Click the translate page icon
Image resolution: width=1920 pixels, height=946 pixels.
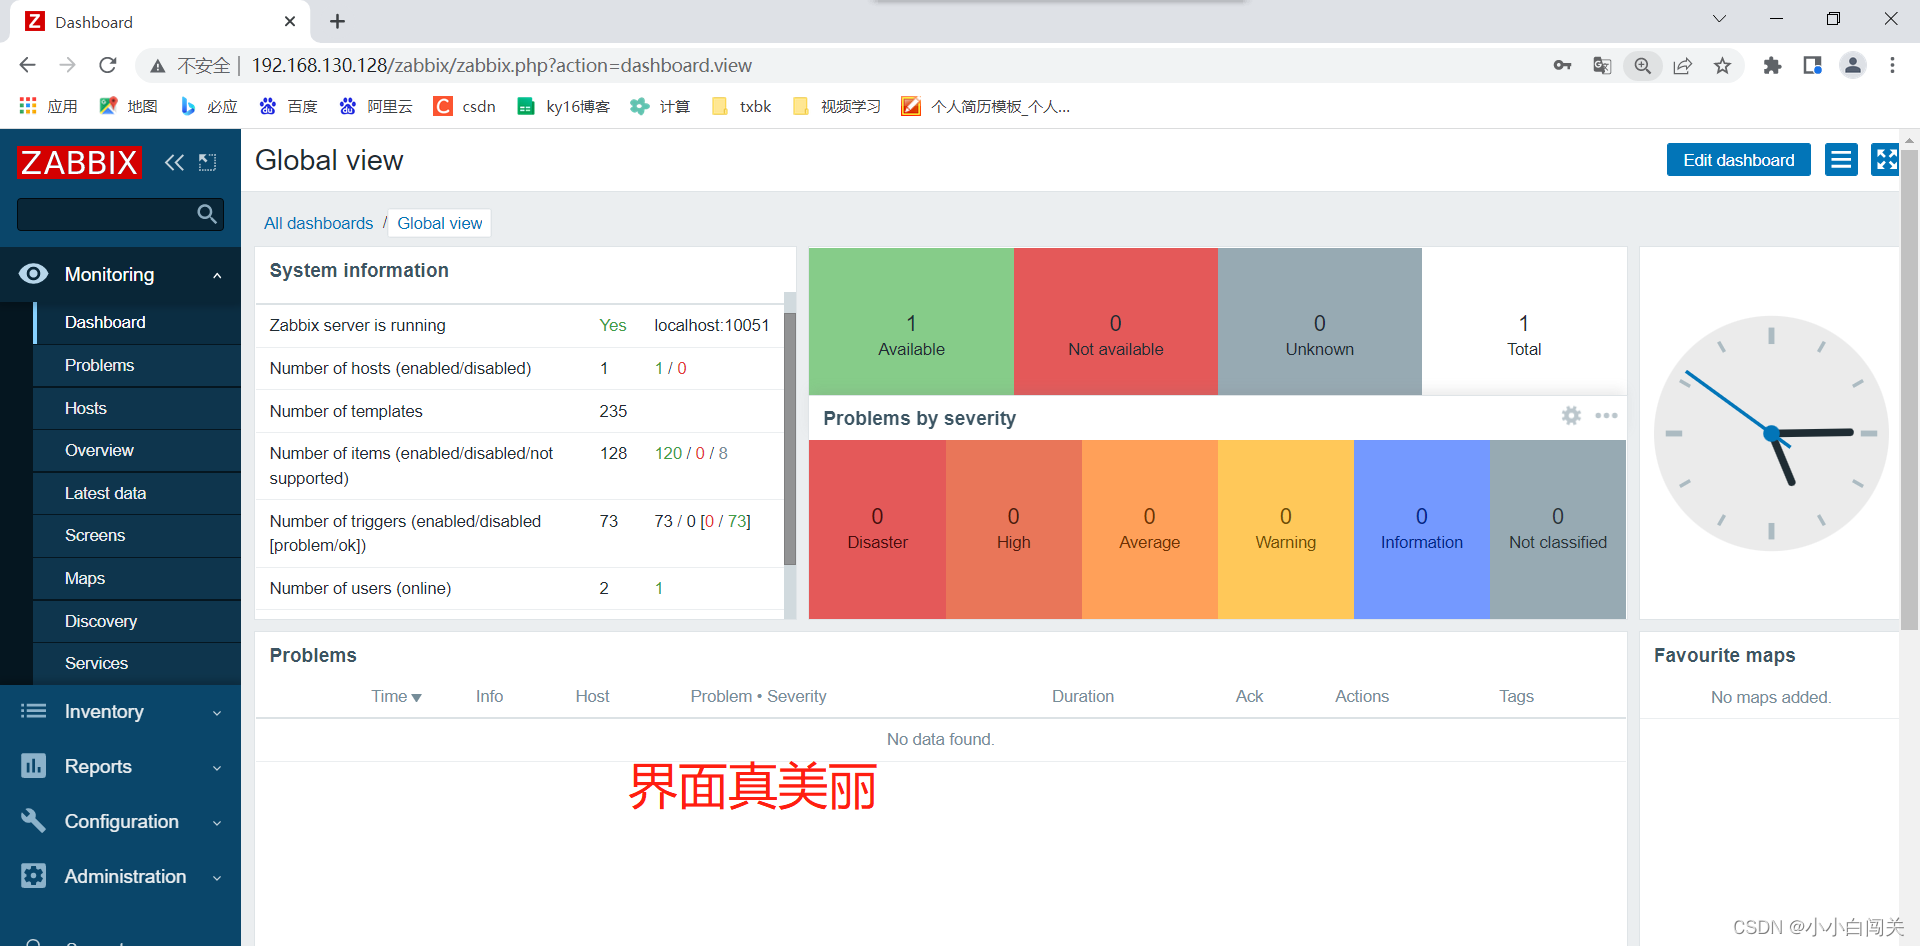click(x=1602, y=65)
